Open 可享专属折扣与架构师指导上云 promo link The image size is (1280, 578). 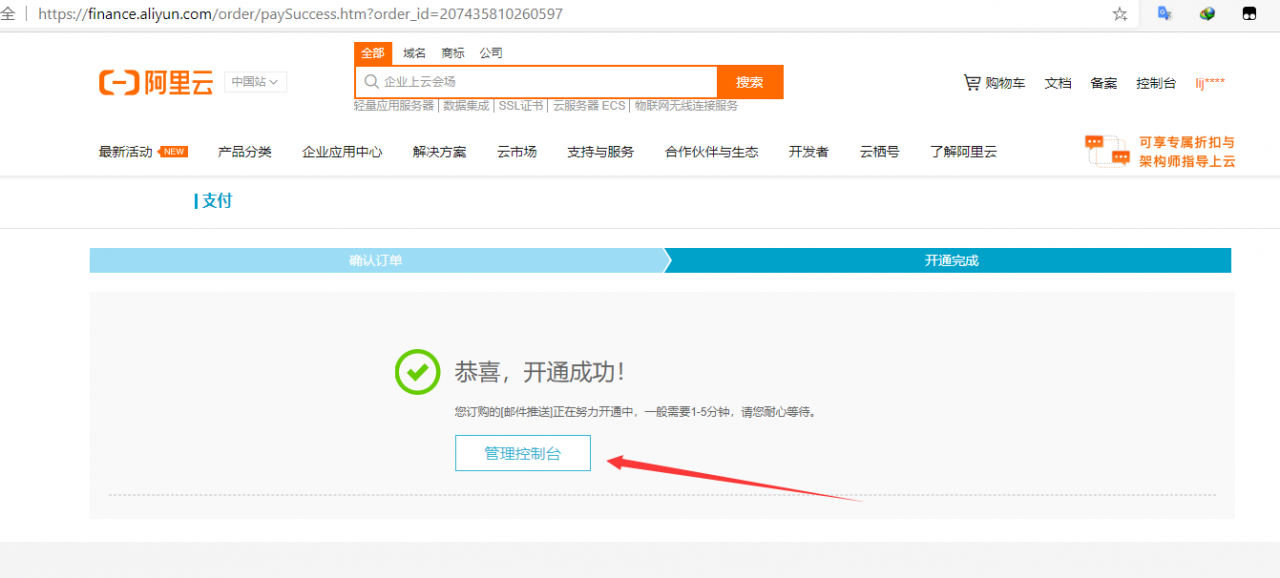pos(1187,151)
